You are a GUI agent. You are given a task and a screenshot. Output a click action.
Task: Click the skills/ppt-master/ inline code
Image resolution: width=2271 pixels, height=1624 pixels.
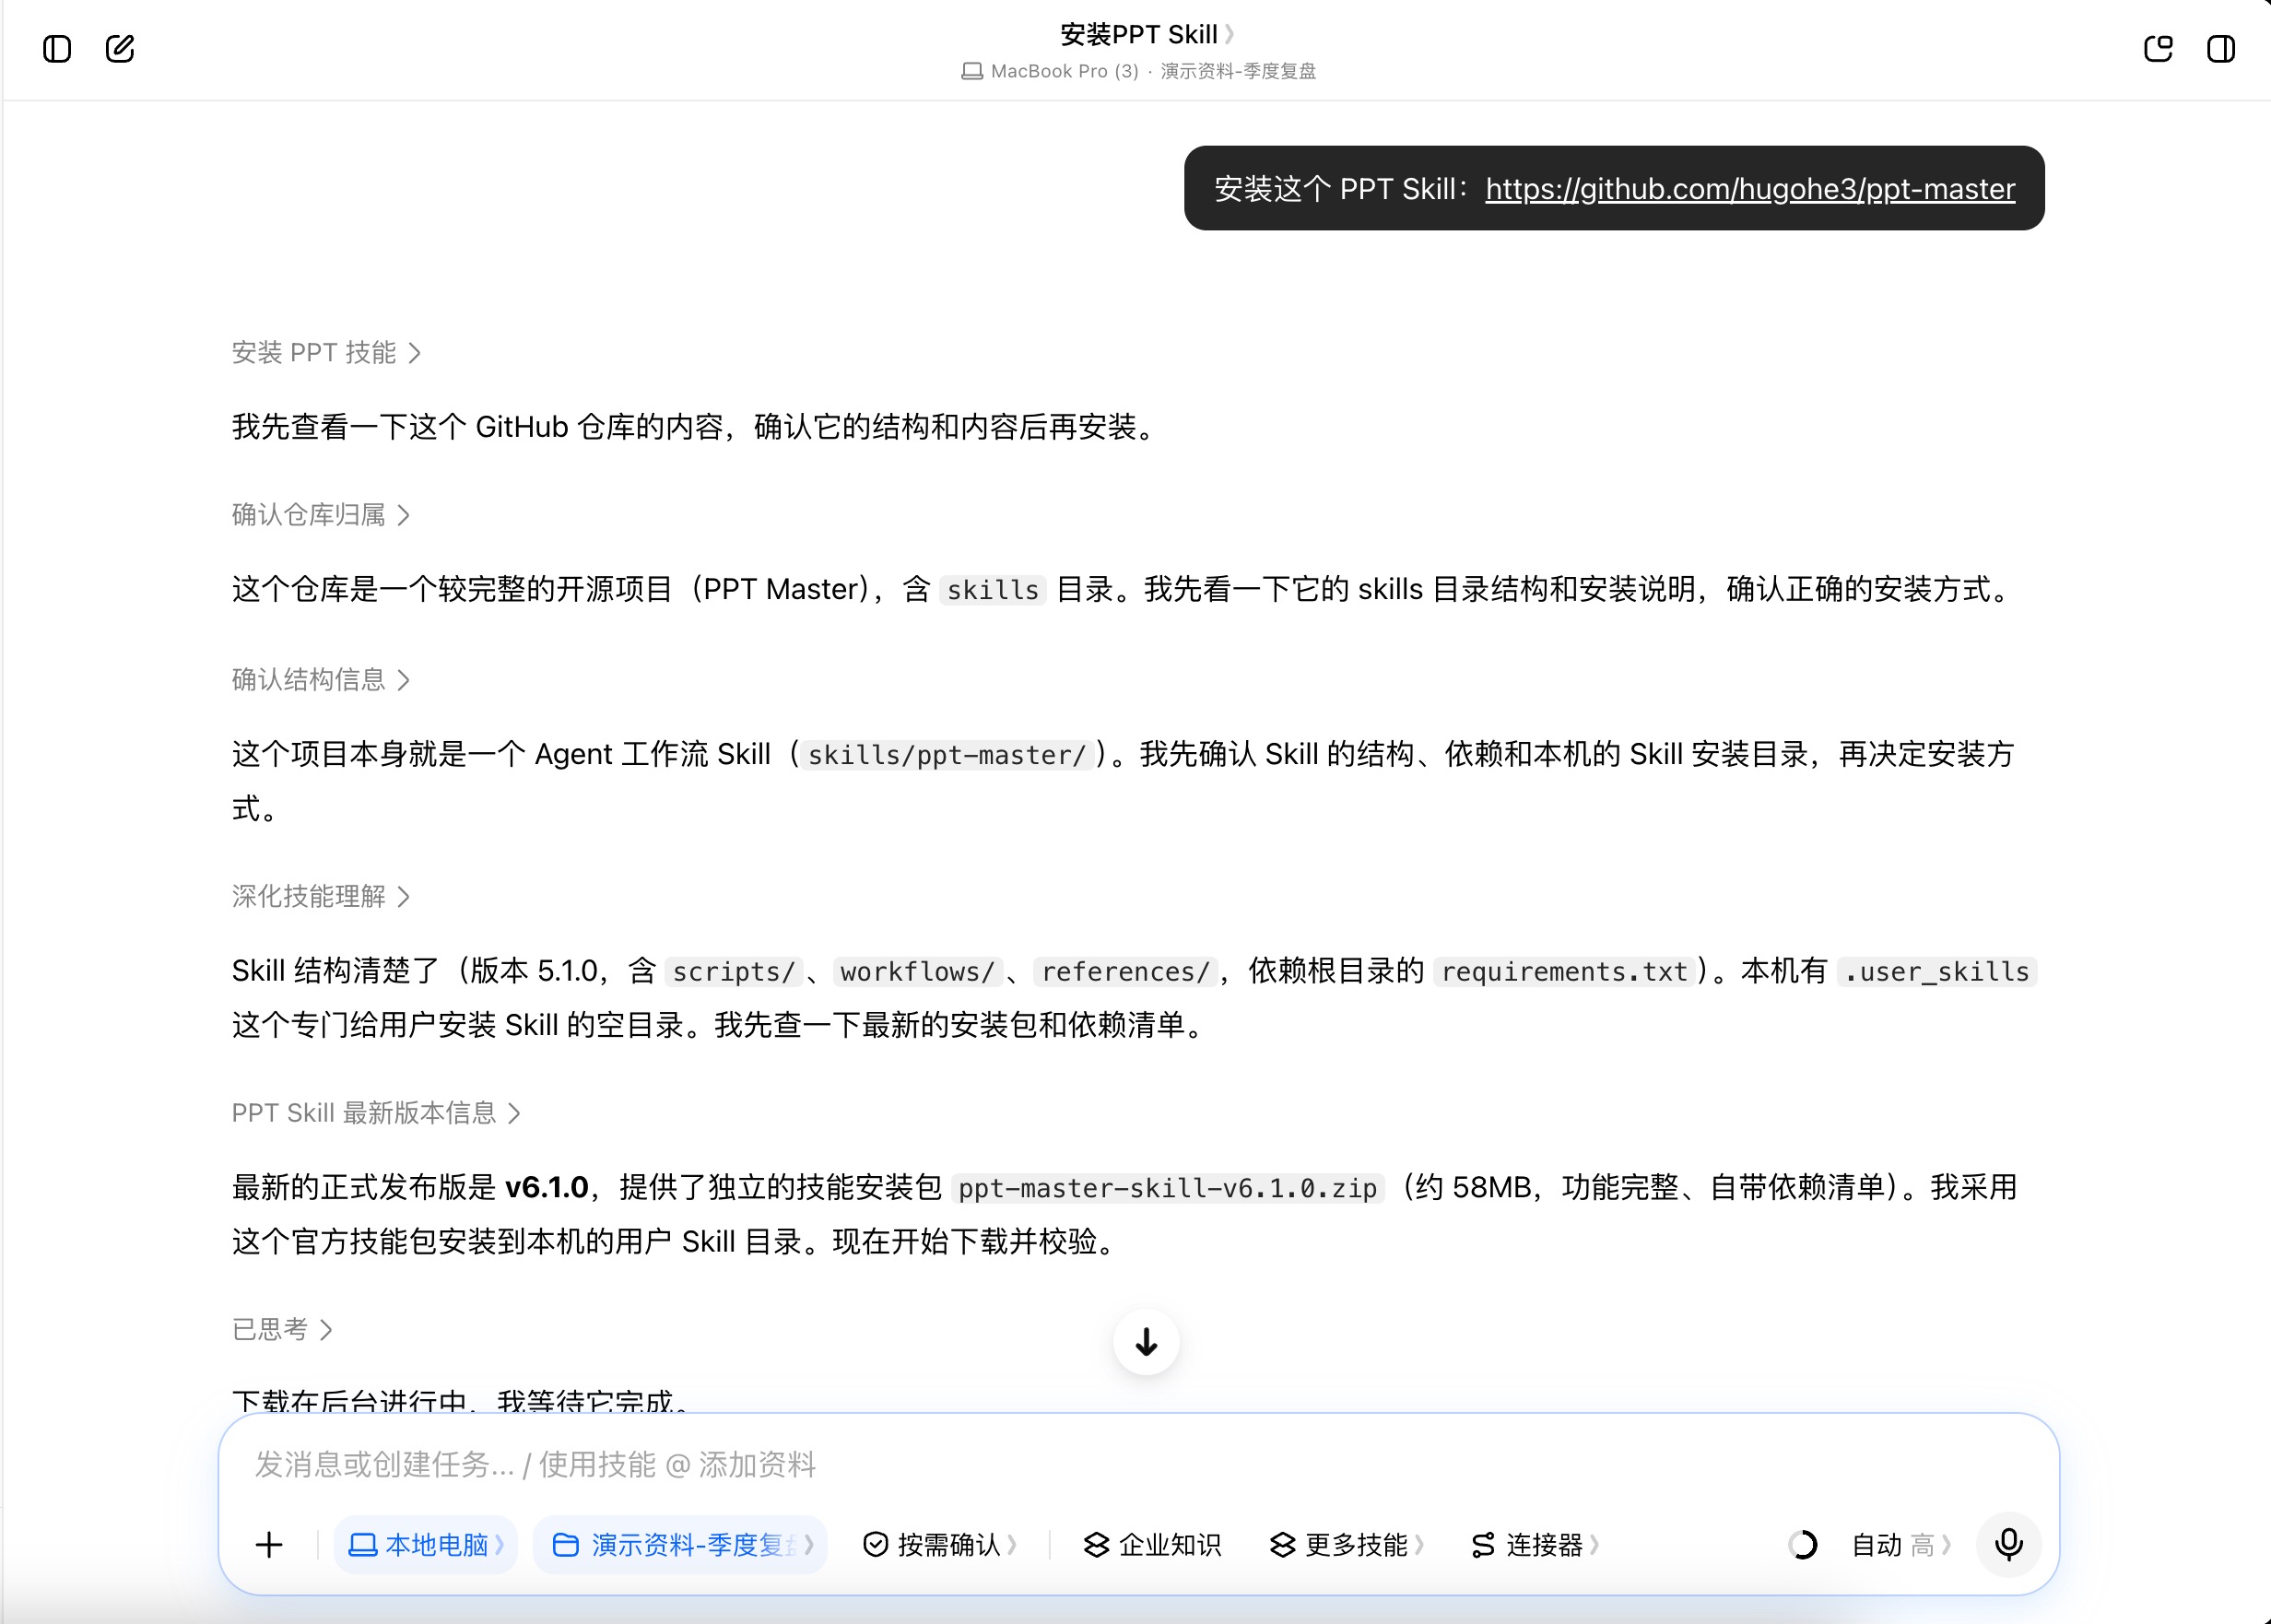tap(946, 755)
